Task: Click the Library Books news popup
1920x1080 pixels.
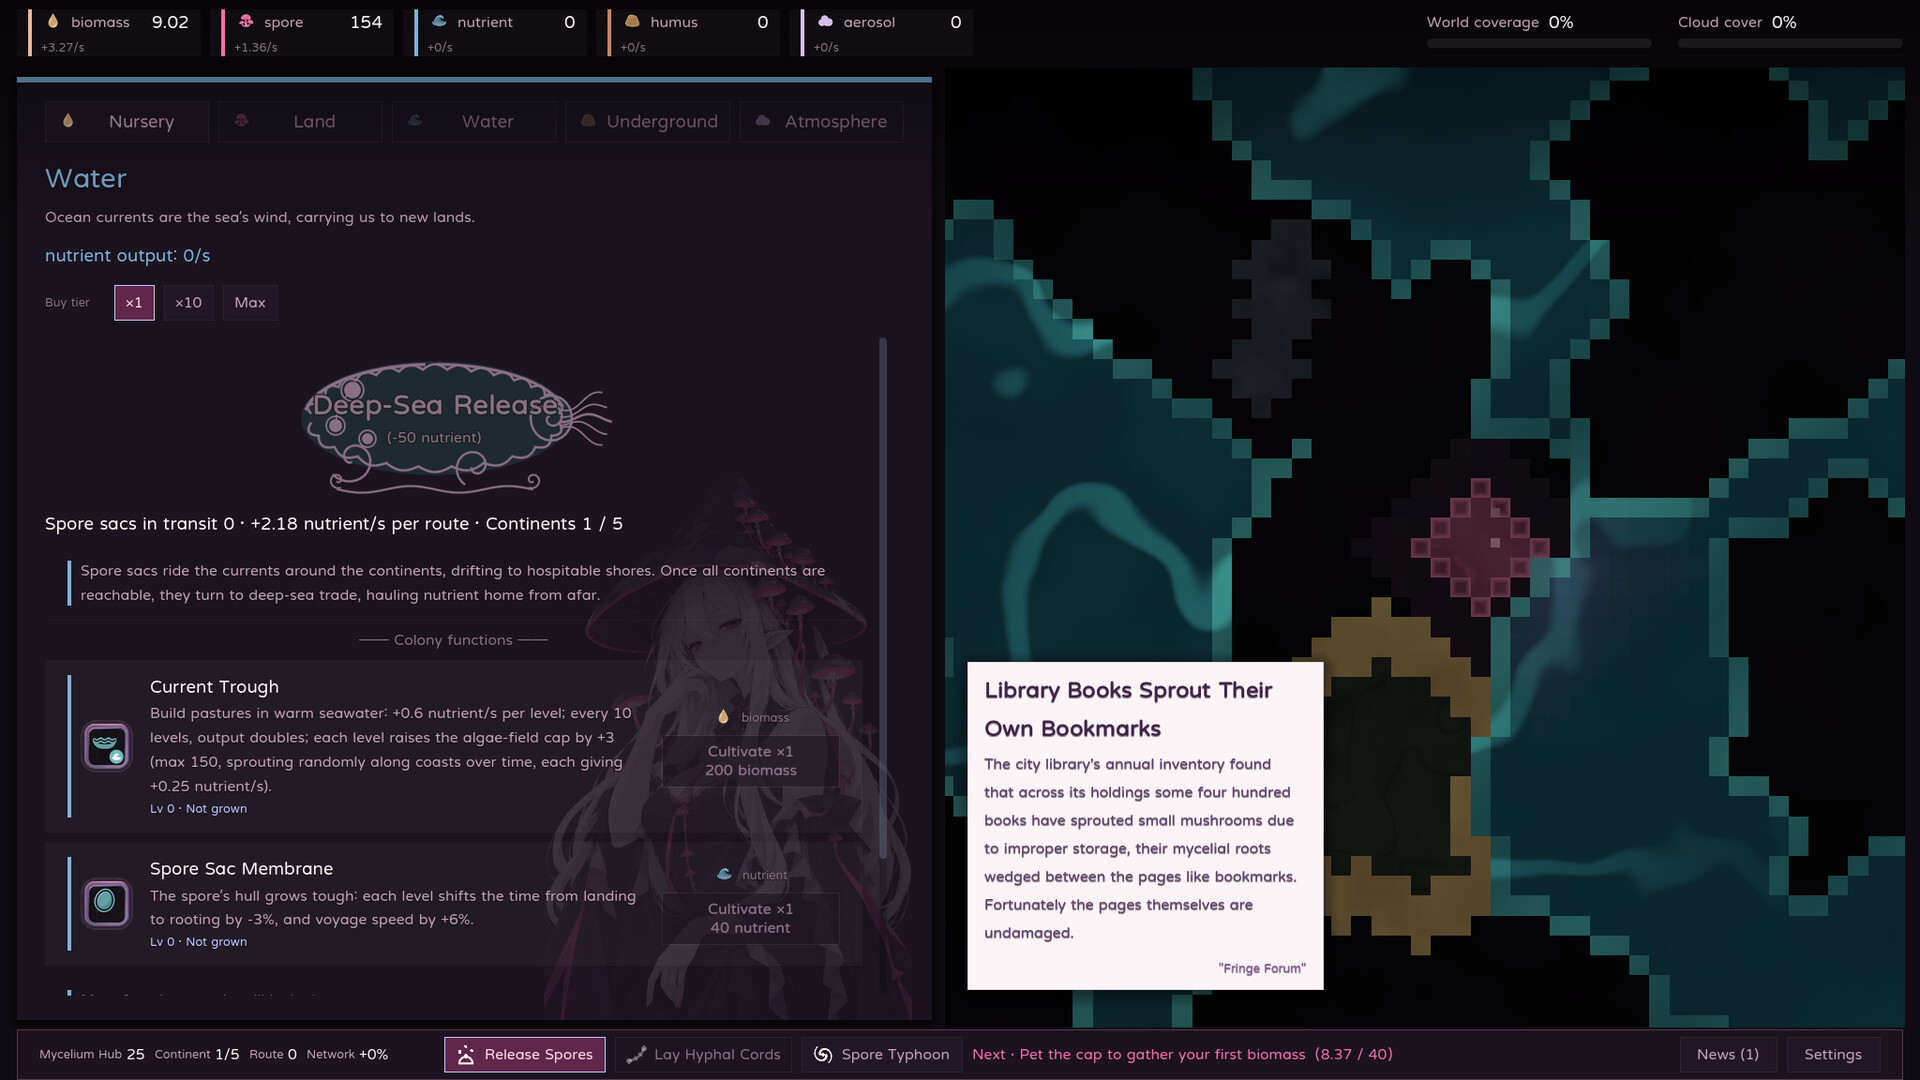Action: [1145, 826]
